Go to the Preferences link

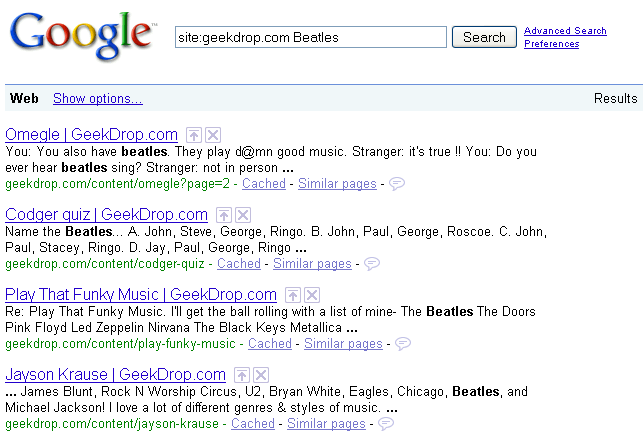tap(551, 44)
